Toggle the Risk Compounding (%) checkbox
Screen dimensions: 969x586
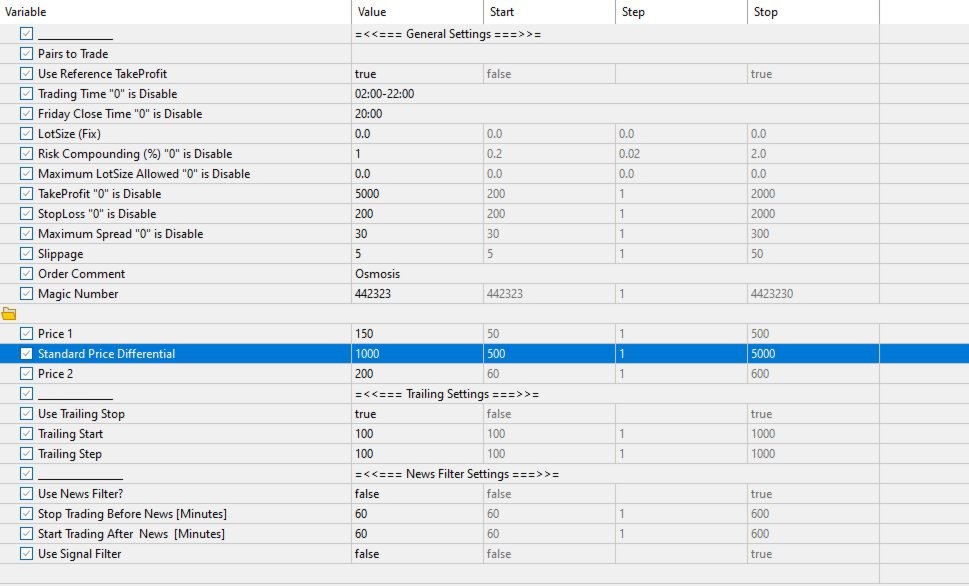(26, 153)
